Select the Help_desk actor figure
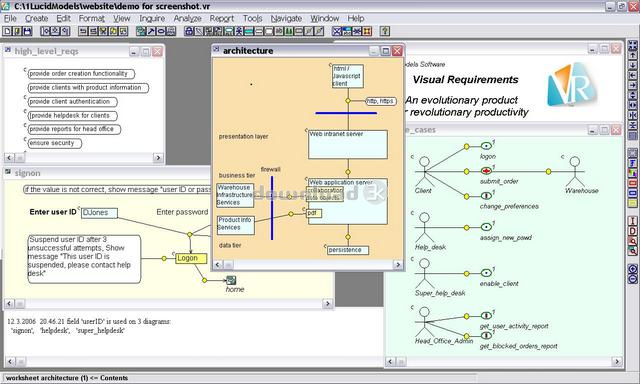 click(424, 227)
